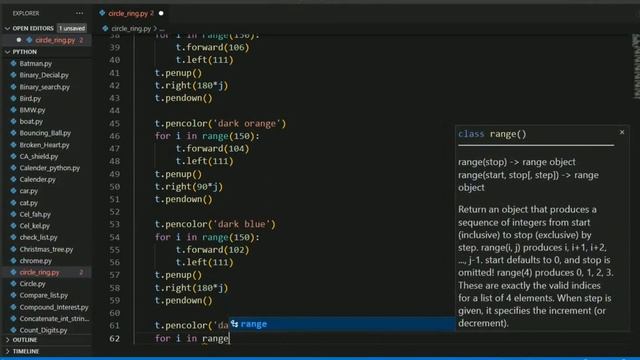This screenshot has width=640, height=360.
Task: Click the Python file icon beside Bird.py
Action: pos(13,98)
